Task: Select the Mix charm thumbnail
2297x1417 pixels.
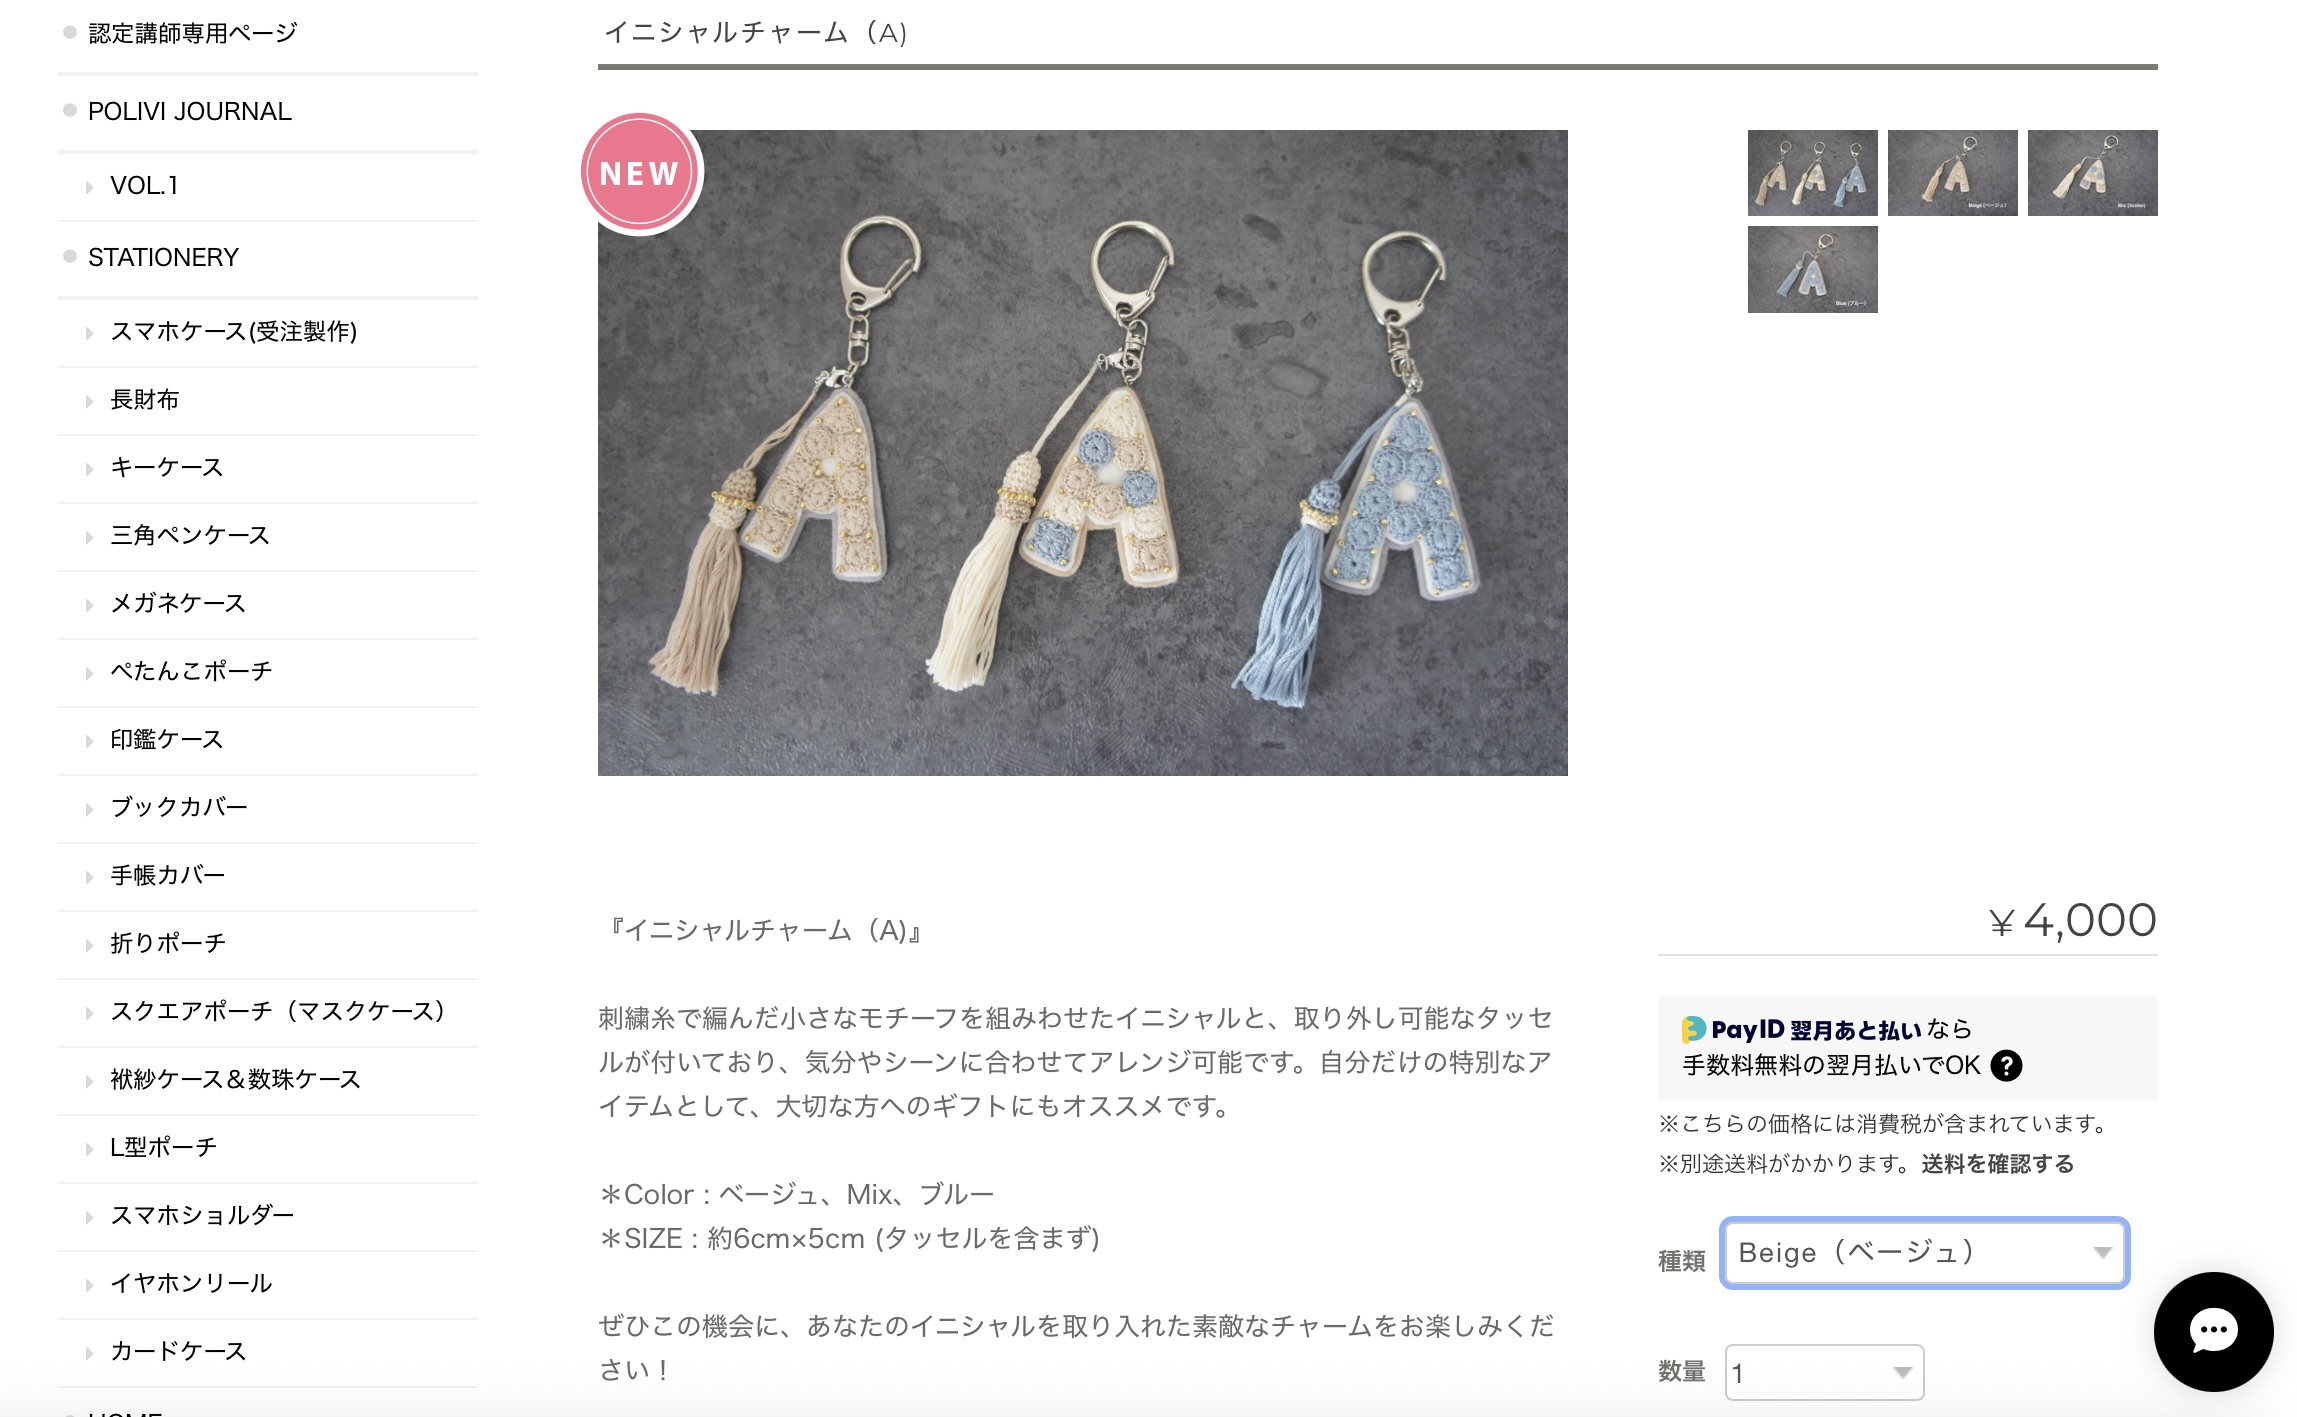Action: coord(2092,173)
